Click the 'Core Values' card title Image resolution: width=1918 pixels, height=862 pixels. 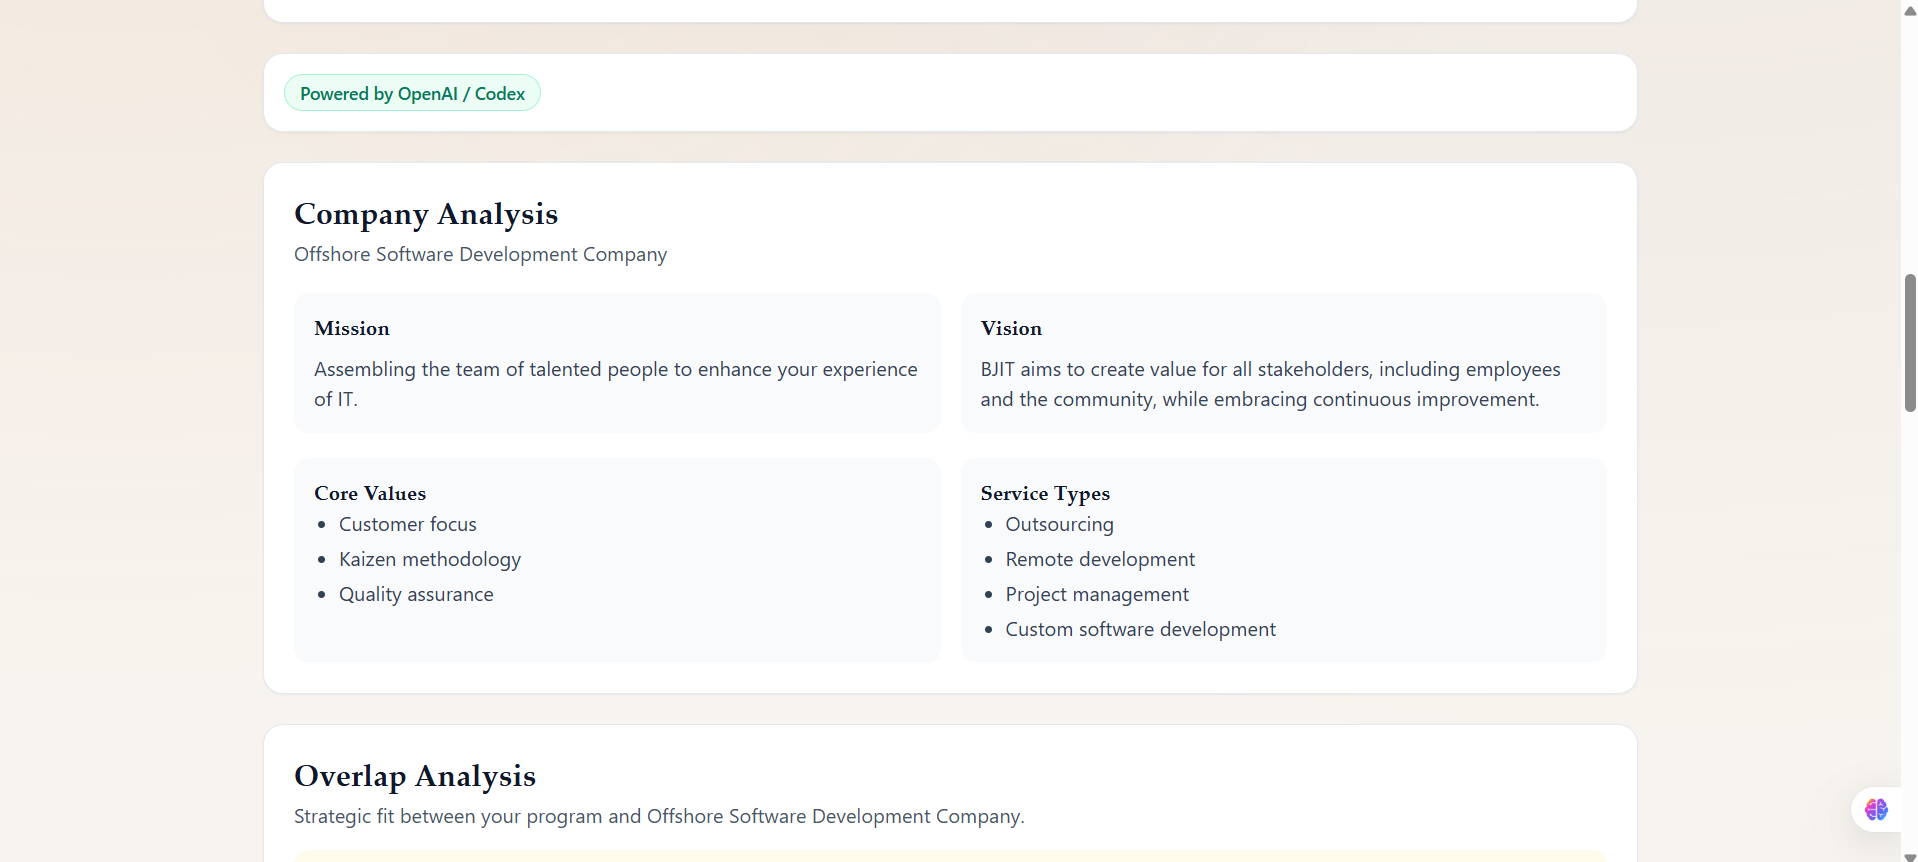click(x=370, y=493)
